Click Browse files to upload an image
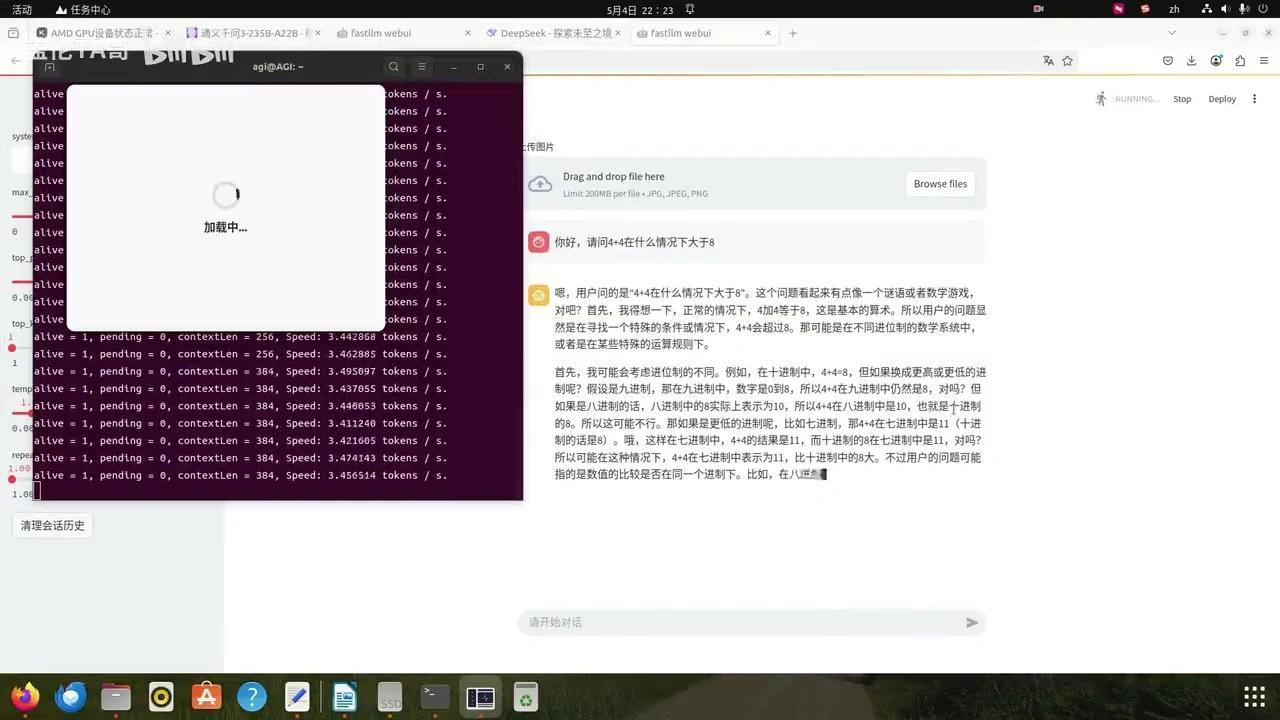 (x=939, y=183)
